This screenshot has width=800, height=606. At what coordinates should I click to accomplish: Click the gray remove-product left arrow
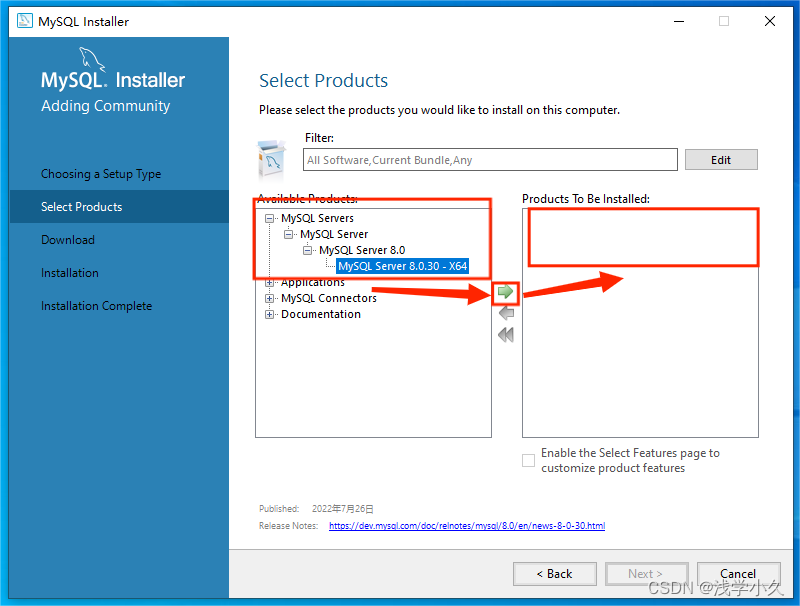506,313
